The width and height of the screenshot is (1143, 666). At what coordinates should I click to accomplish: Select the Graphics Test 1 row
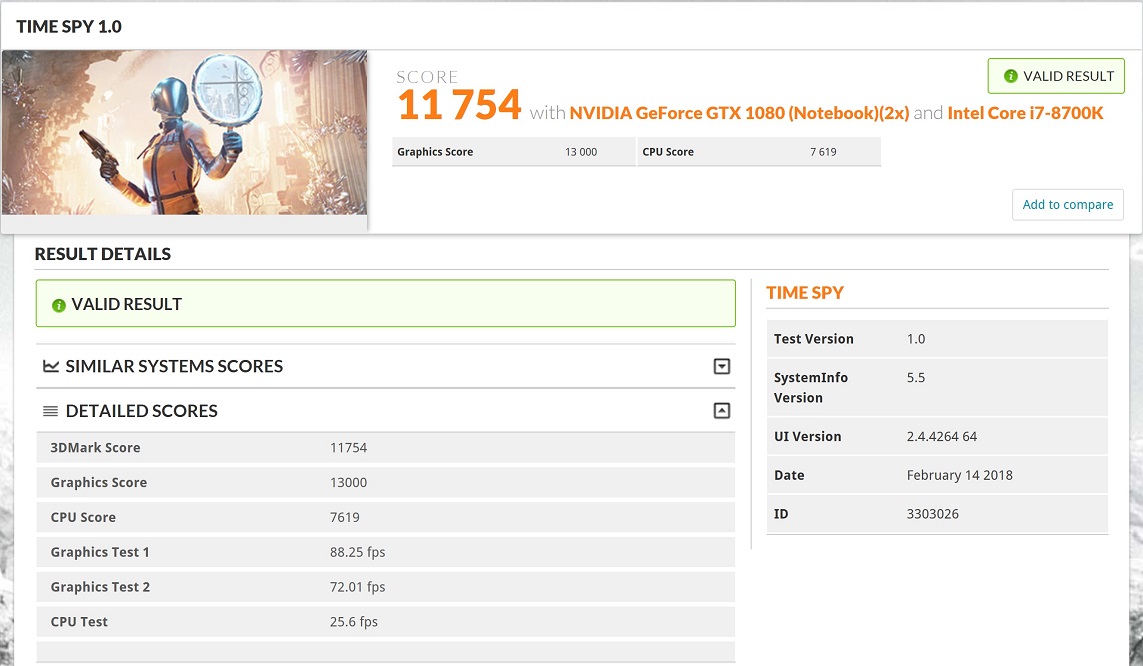(x=385, y=552)
